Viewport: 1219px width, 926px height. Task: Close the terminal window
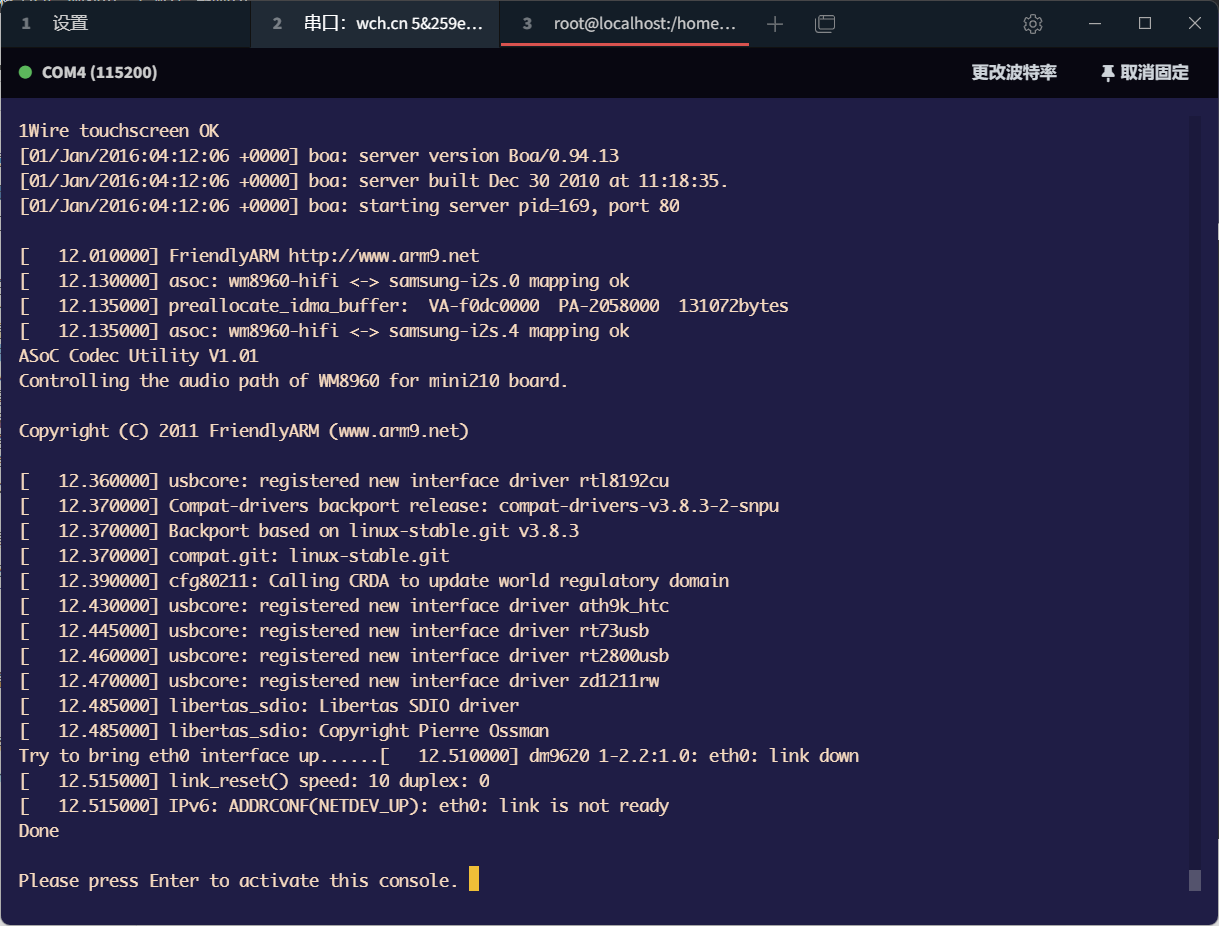(1195, 23)
